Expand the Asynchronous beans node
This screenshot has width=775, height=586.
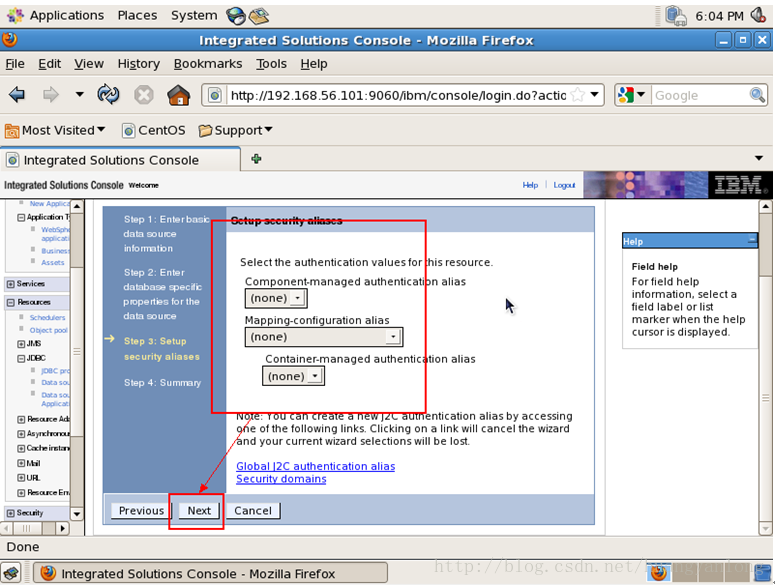point(21,434)
